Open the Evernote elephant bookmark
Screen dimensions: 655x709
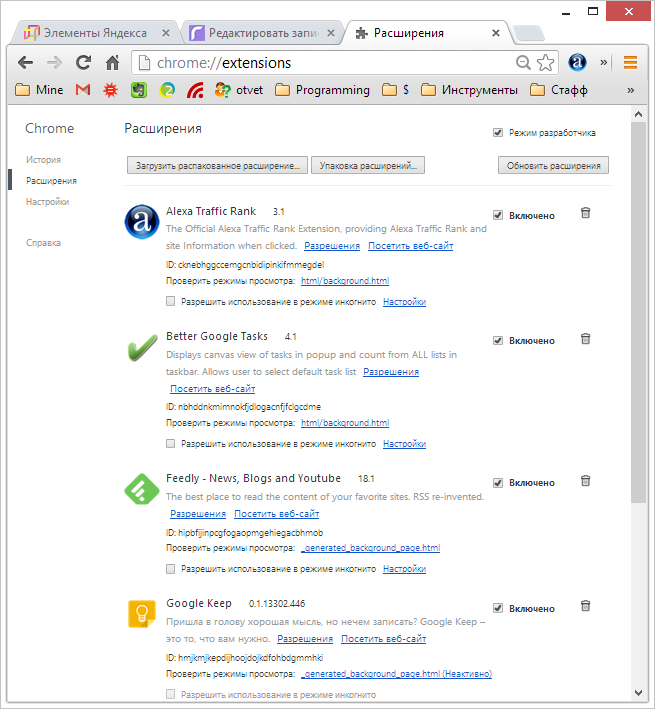point(139,90)
